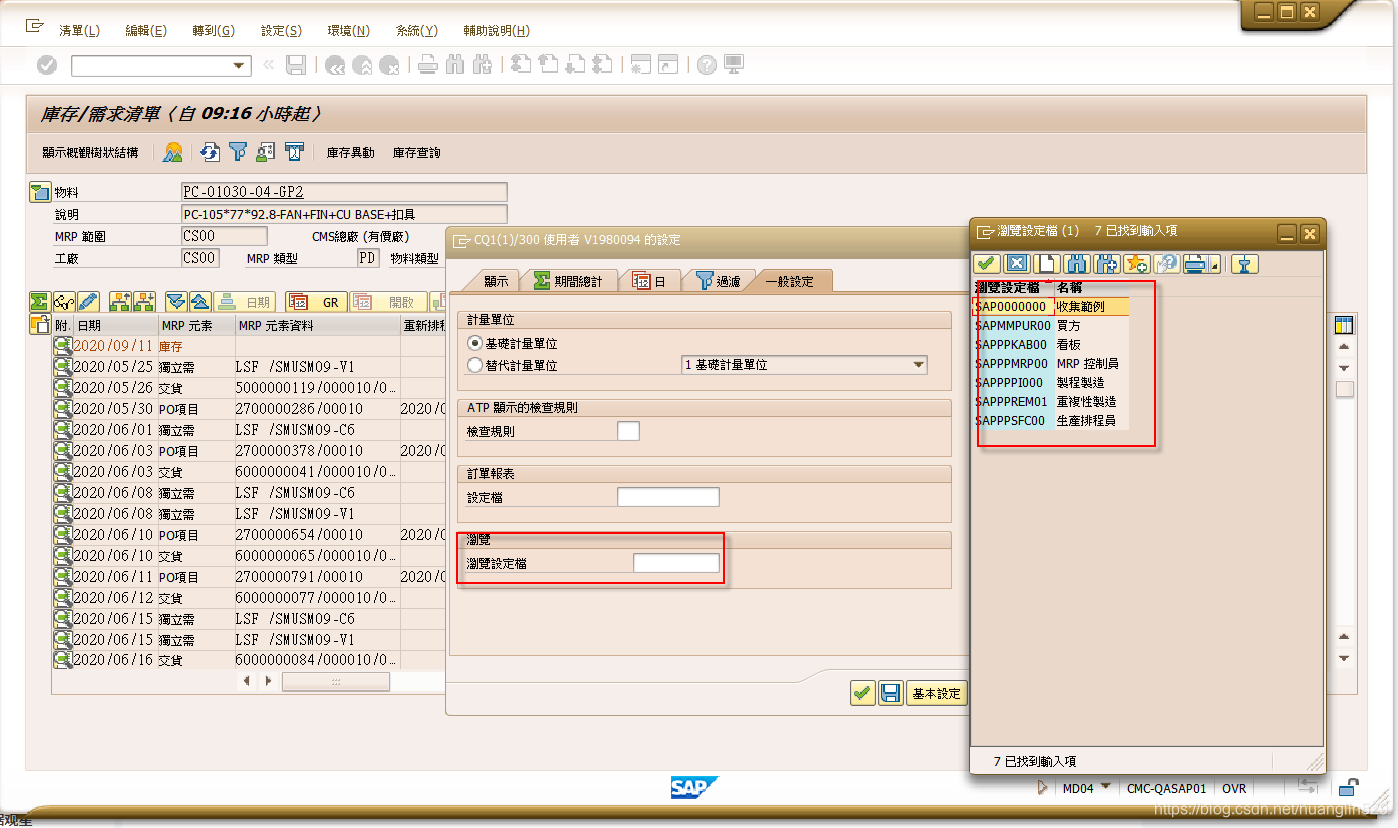Screen dimensions: 1398x828
Task: Click the star Add to Favorites icon
Action: tap(1134, 263)
